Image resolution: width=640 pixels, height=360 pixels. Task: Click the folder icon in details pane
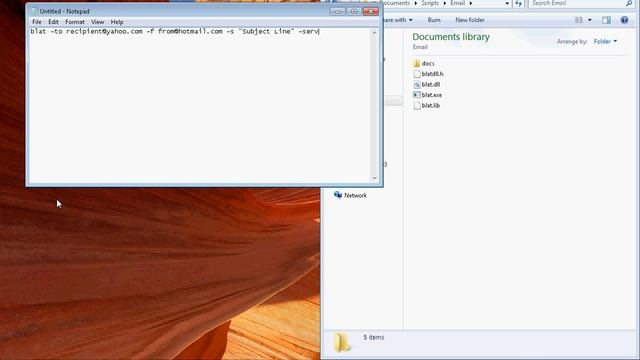(342, 342)
